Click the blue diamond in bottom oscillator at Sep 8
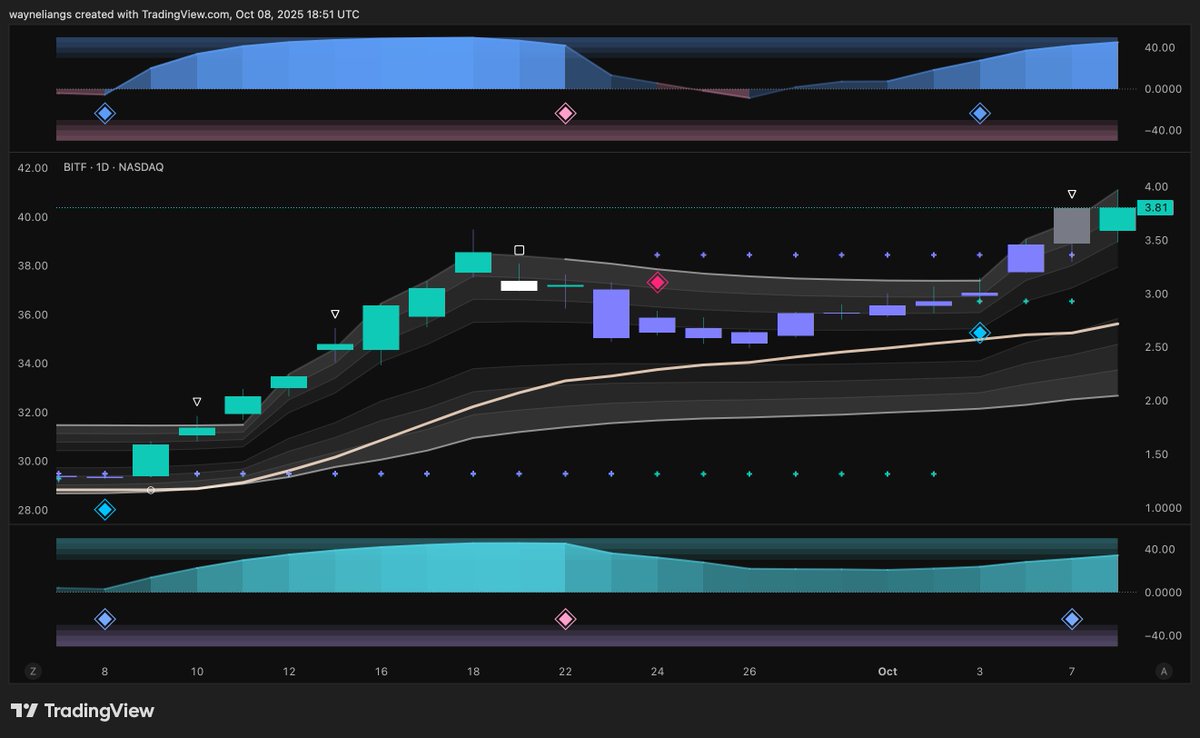 coord(105,619)
